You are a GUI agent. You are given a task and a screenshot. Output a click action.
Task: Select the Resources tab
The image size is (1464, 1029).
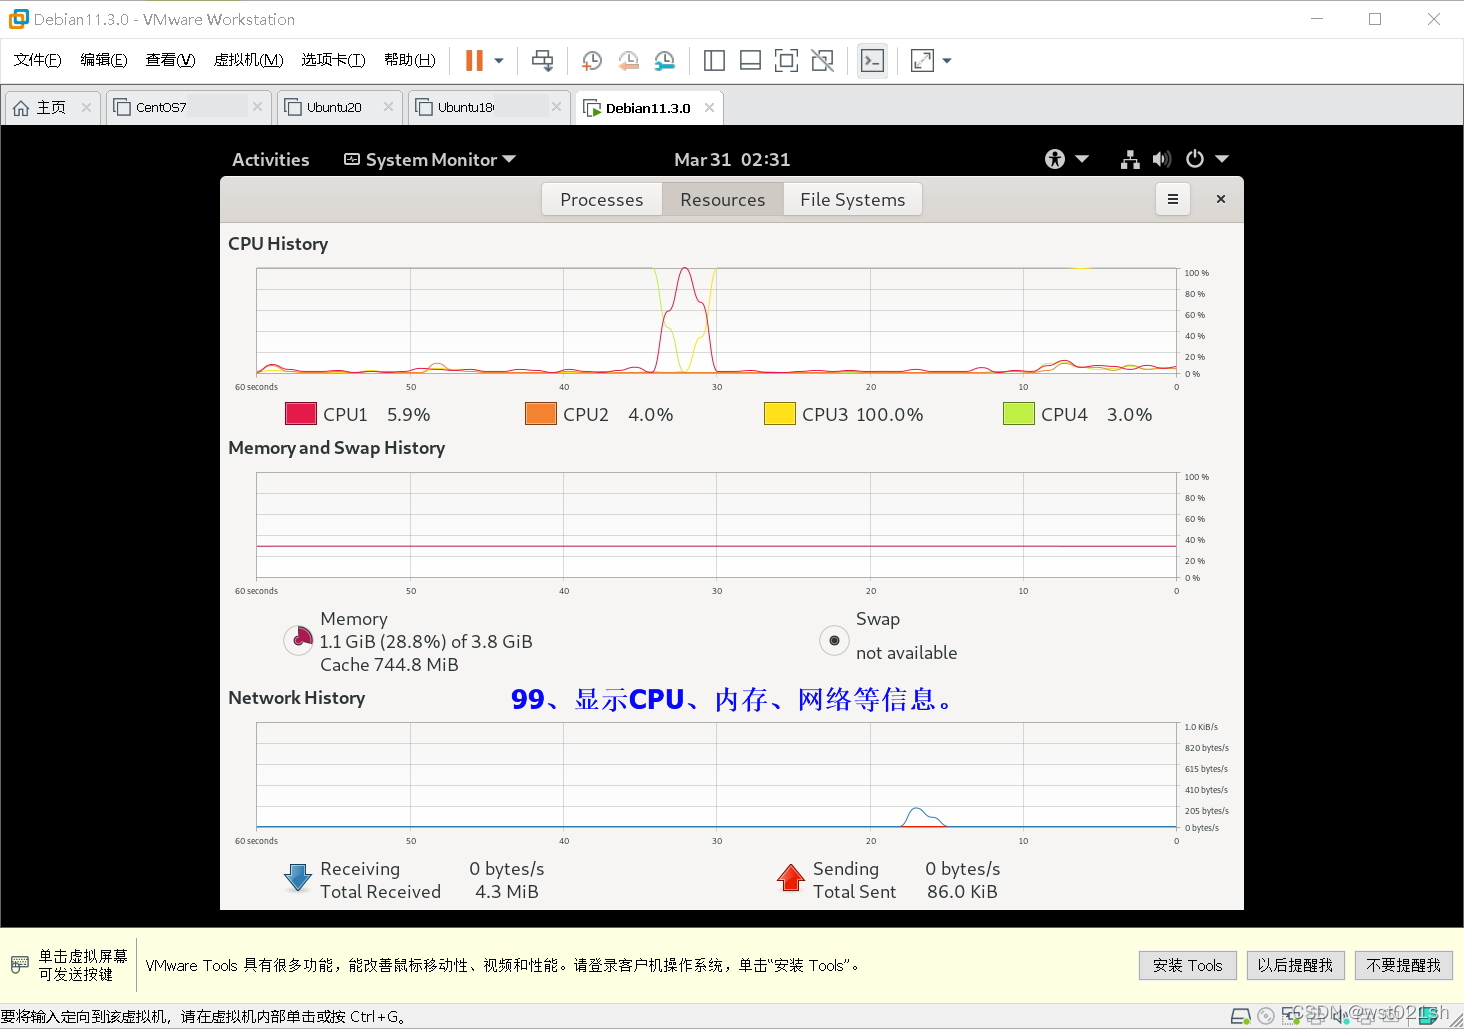tap(723, 199)
